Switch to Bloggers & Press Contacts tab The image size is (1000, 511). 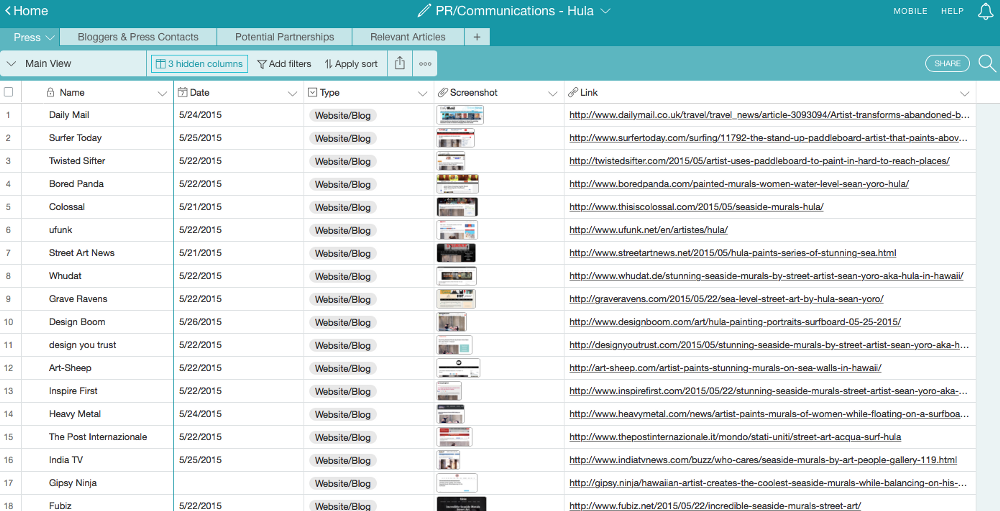pyautogui.click(x=138, y=37)
